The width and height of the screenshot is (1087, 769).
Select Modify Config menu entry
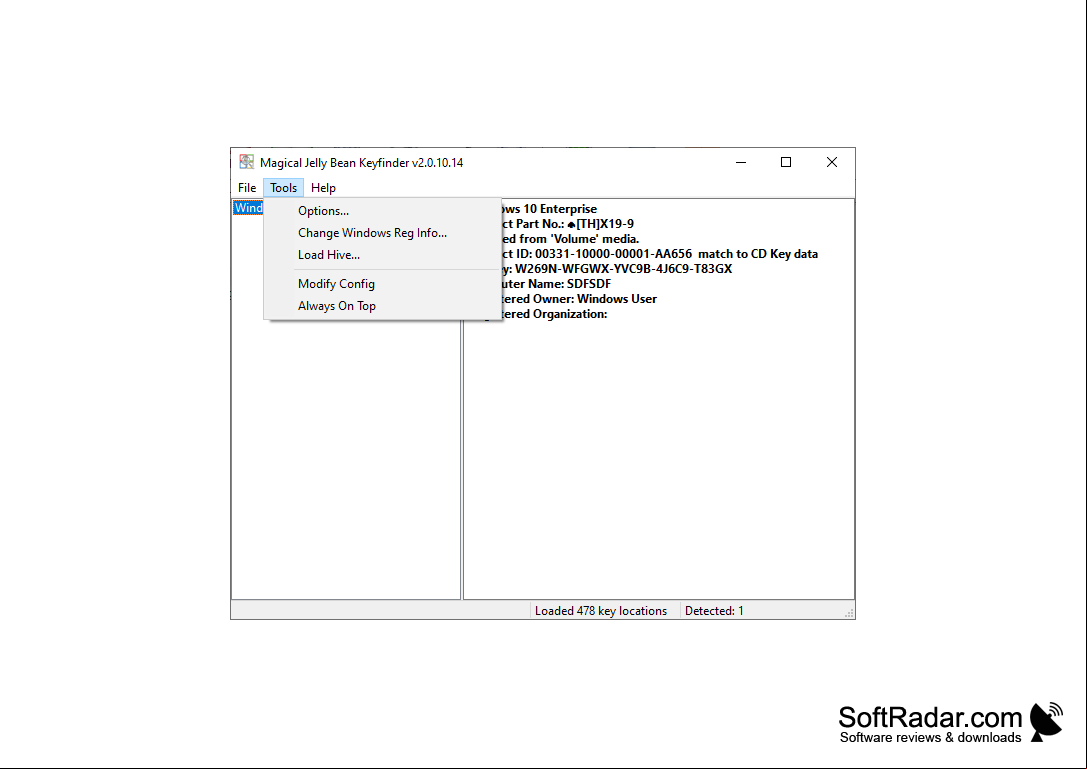coord(383,284)
